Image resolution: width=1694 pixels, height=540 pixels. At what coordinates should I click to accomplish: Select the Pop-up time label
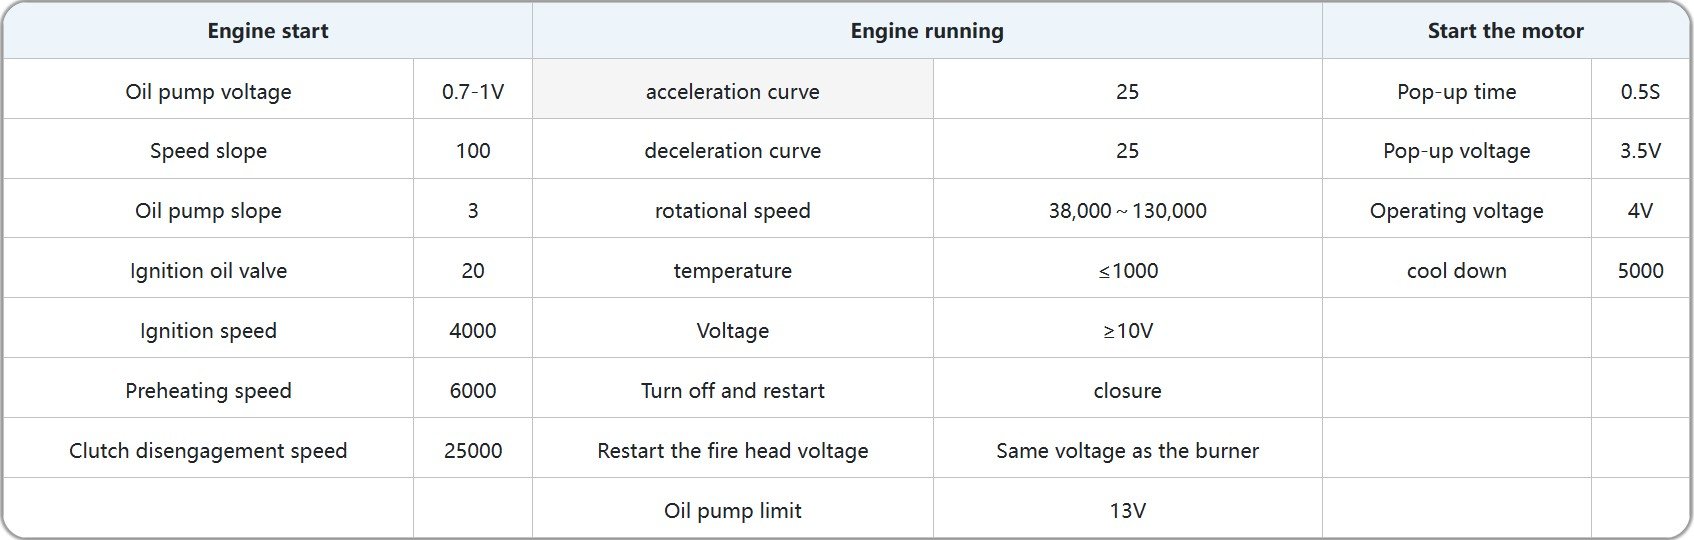1456,92
